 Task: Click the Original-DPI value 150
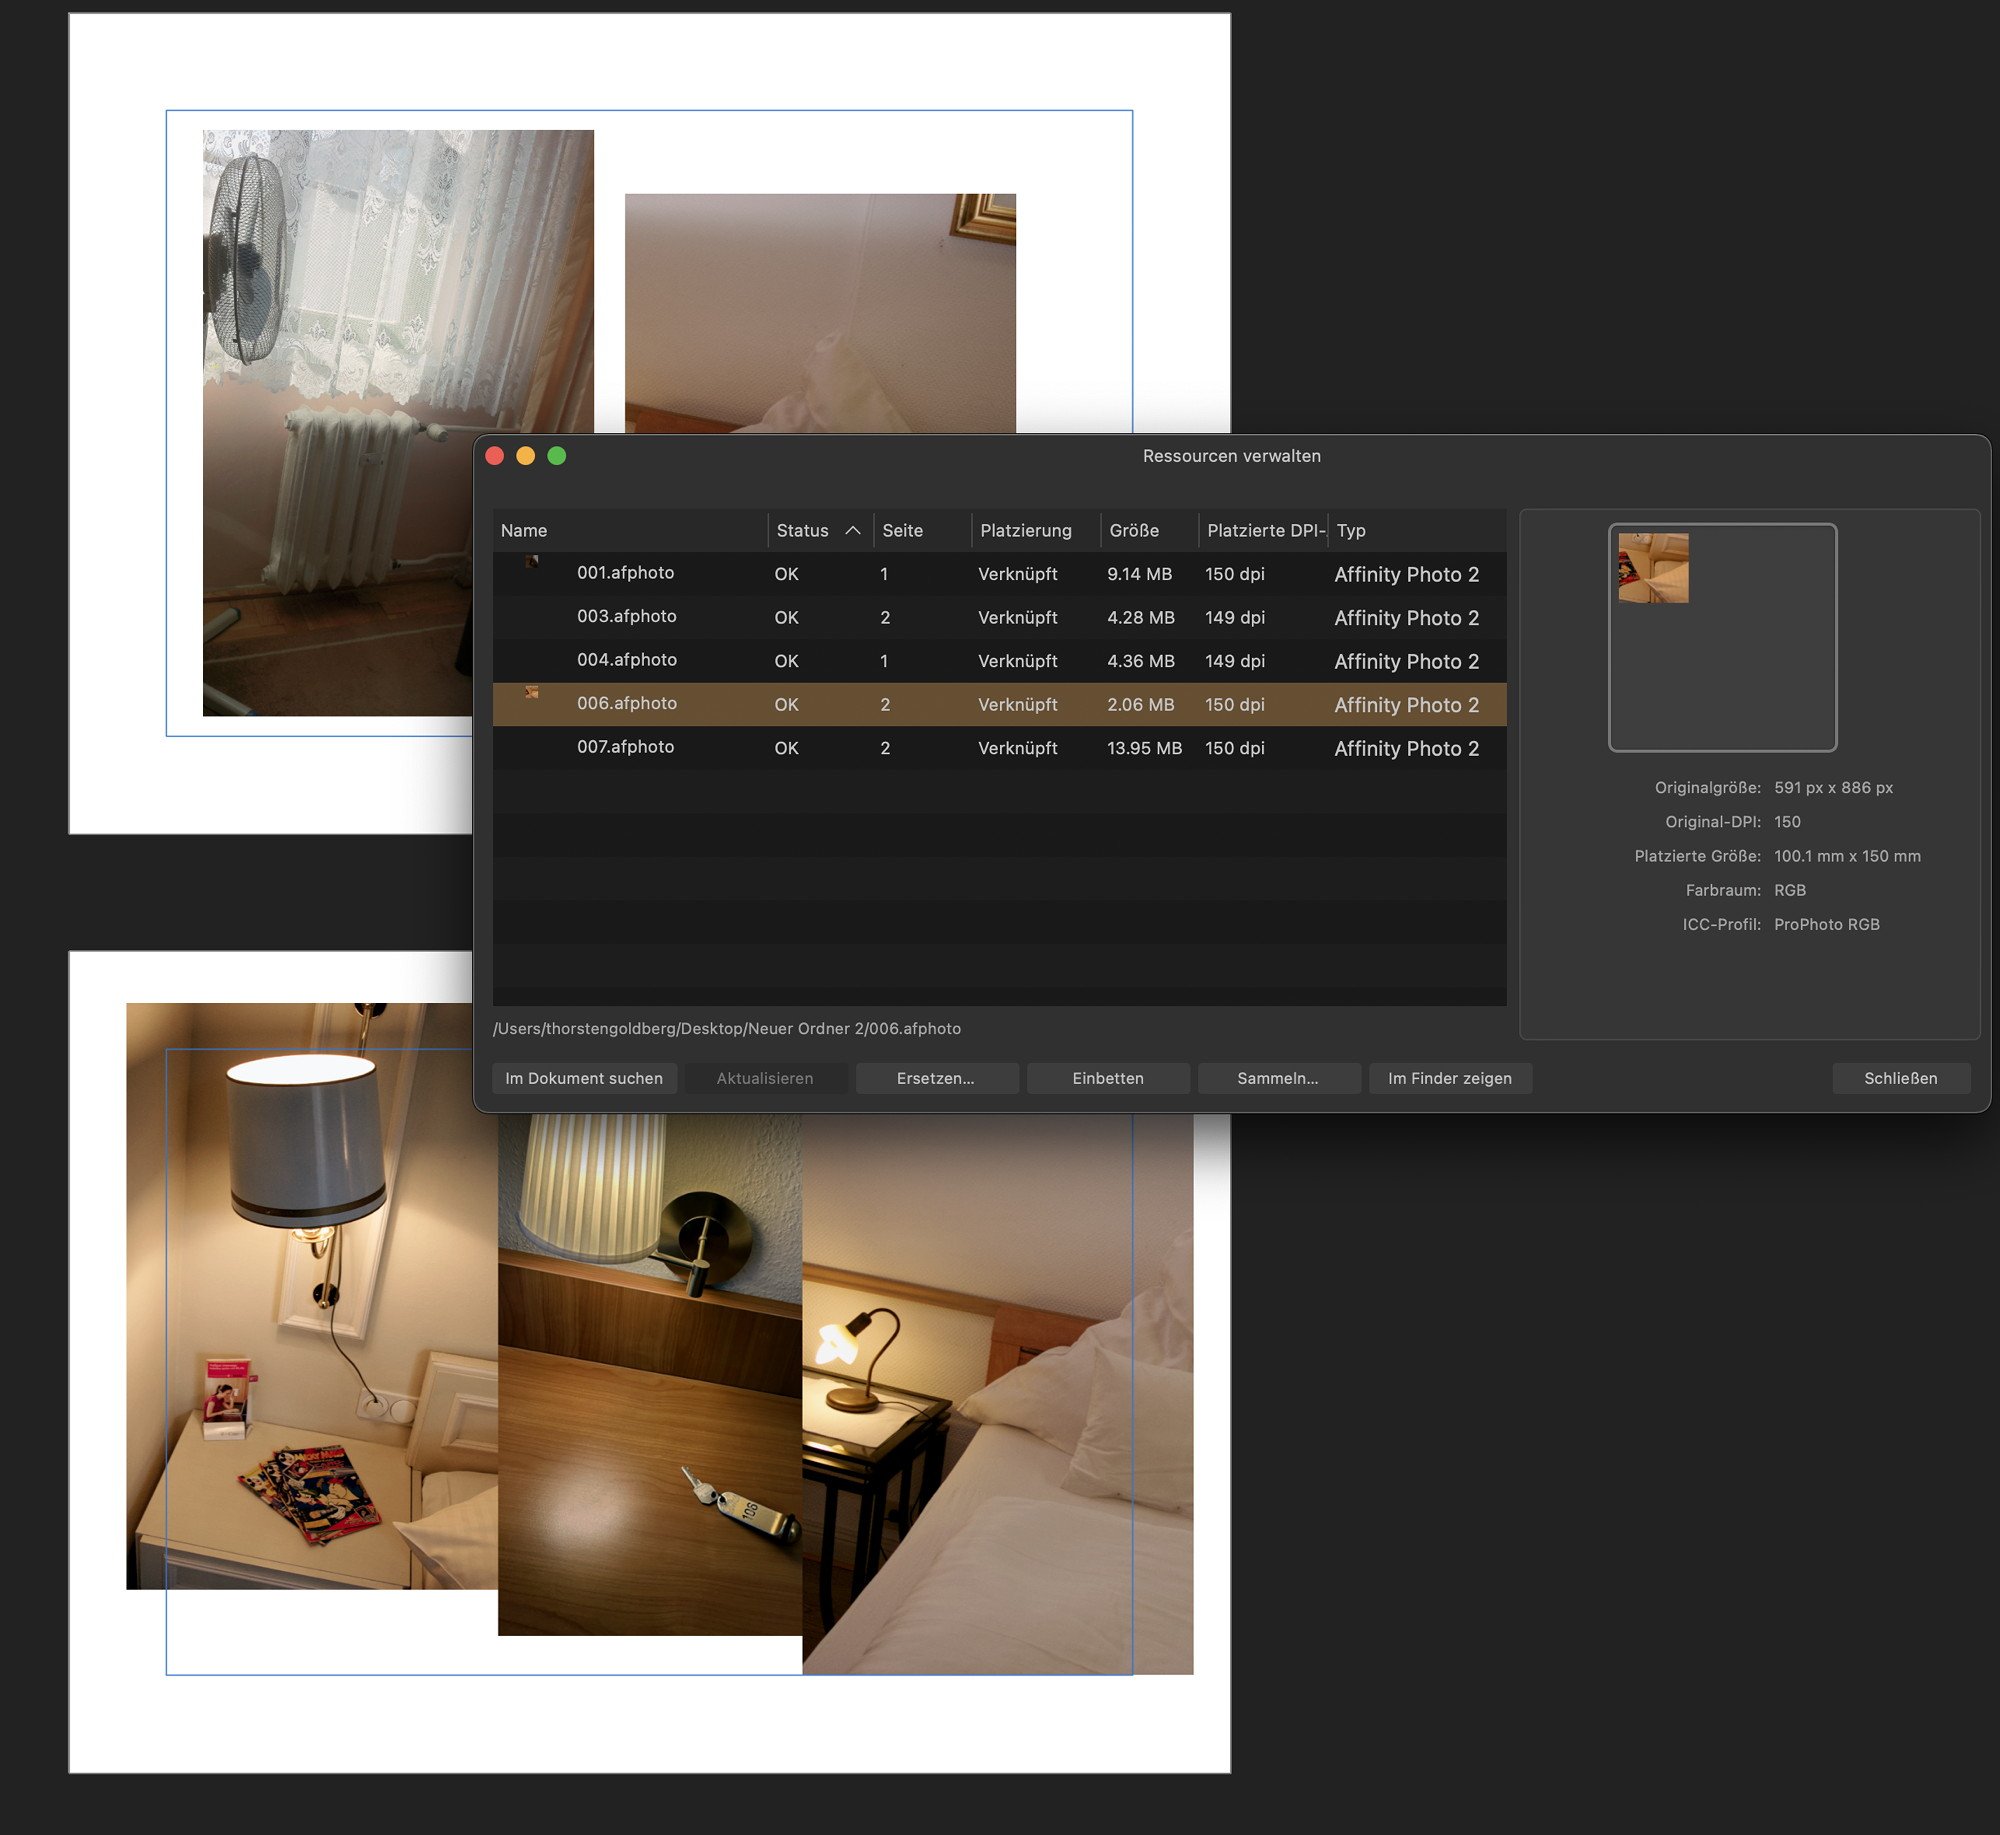click(1787, 822)
